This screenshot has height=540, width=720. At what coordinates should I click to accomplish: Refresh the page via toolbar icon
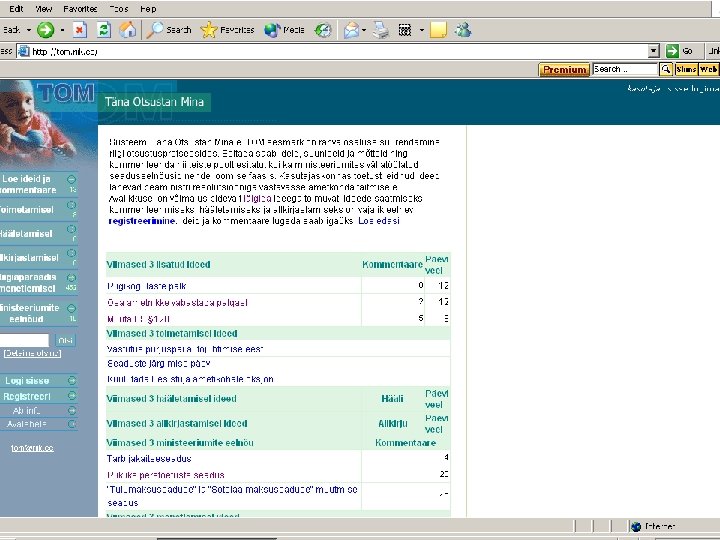pos(104,30)
